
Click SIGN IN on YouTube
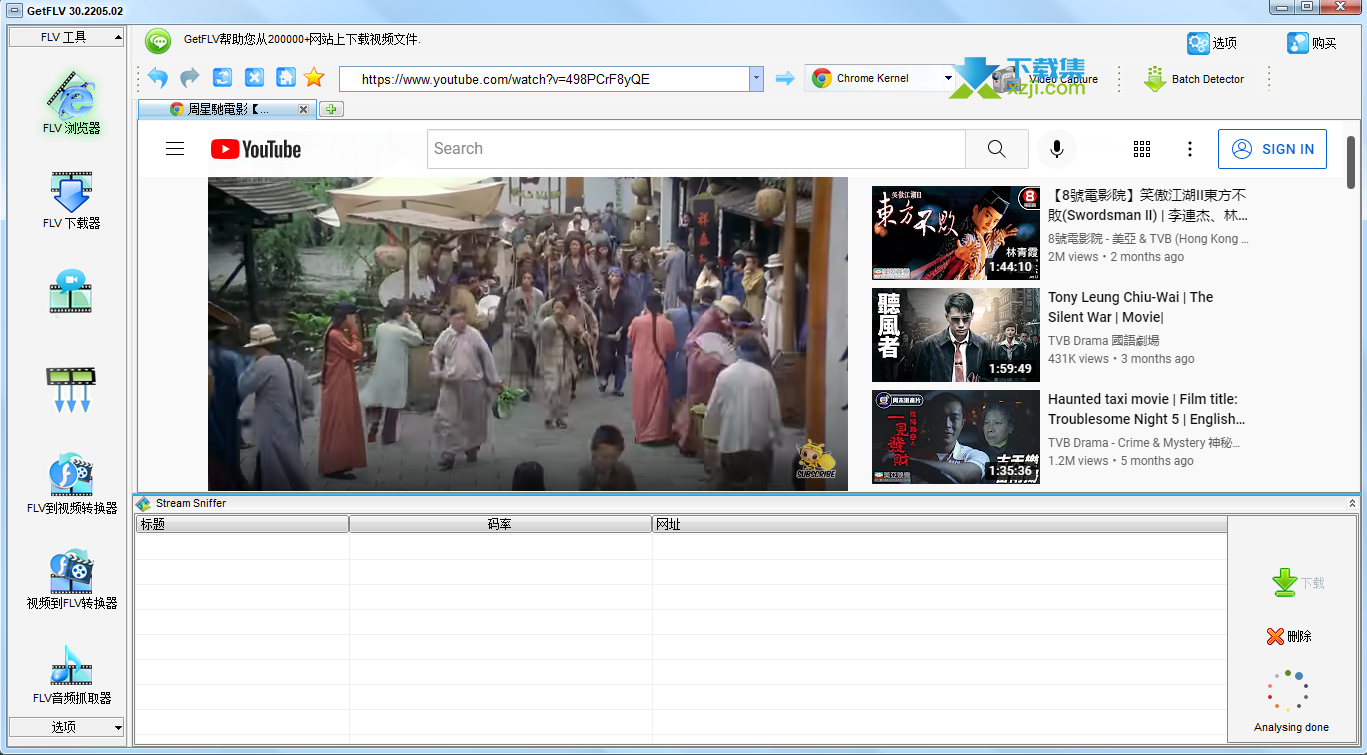point(1272,149)
